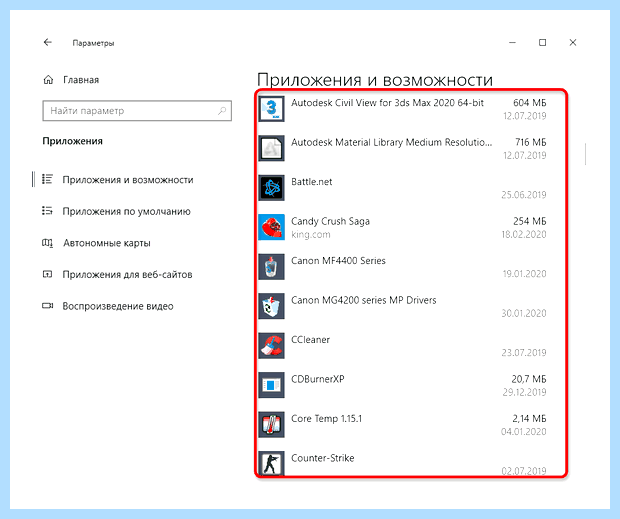Click the Приложения для веб-сайтов icon
Viewport: 620px width, 519px height.
(47, 274)
